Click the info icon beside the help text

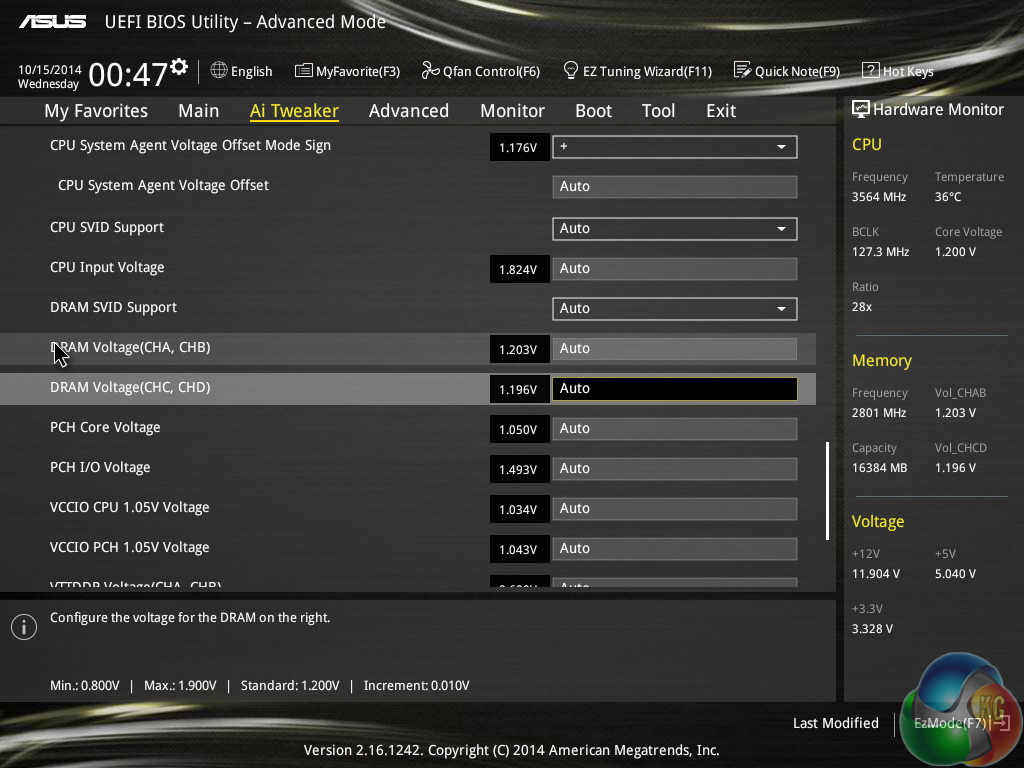[24, 627]
